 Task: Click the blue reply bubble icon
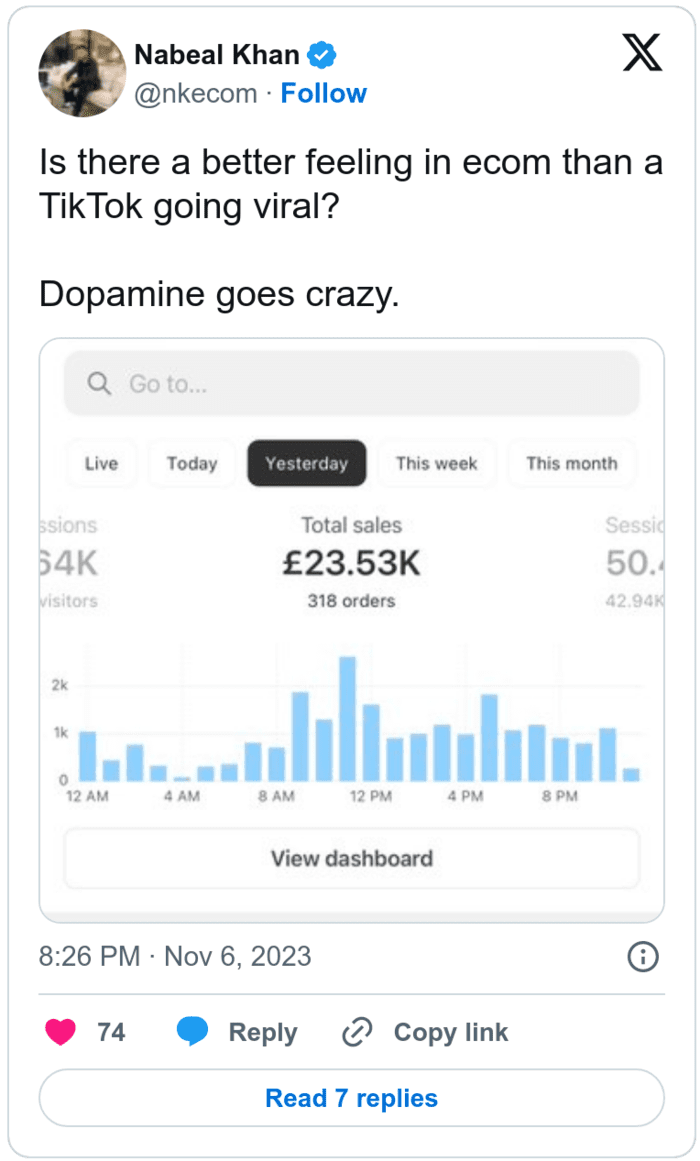click(x=192, y=1032)
